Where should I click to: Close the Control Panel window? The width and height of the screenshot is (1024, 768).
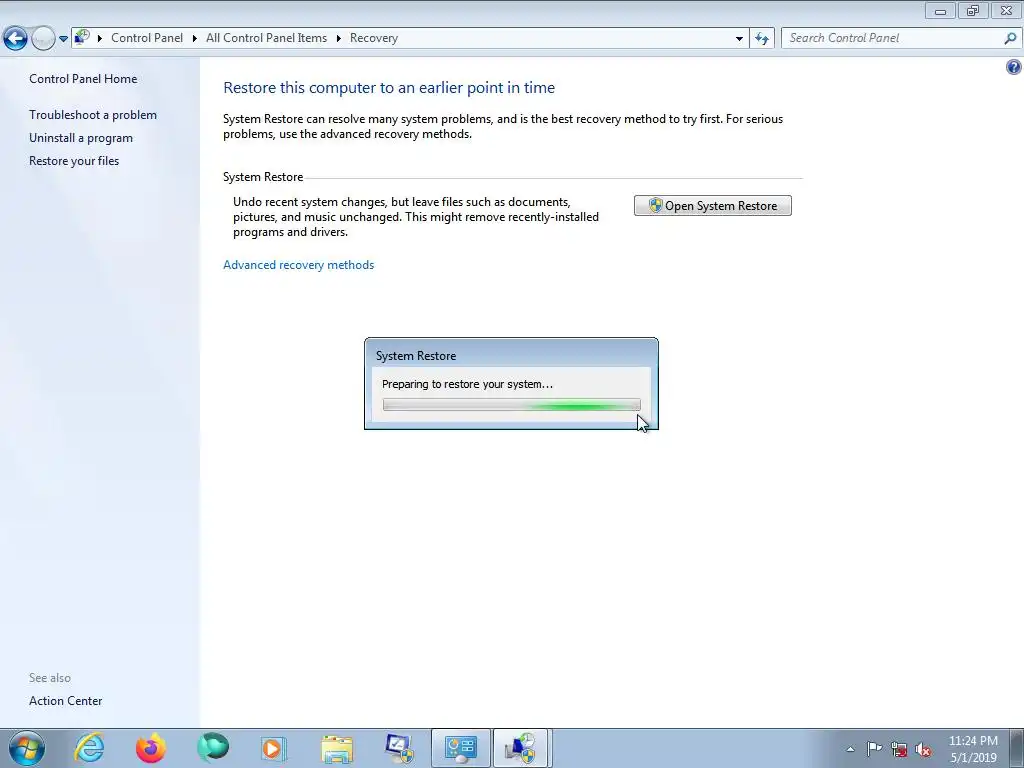coord(1006,10)
